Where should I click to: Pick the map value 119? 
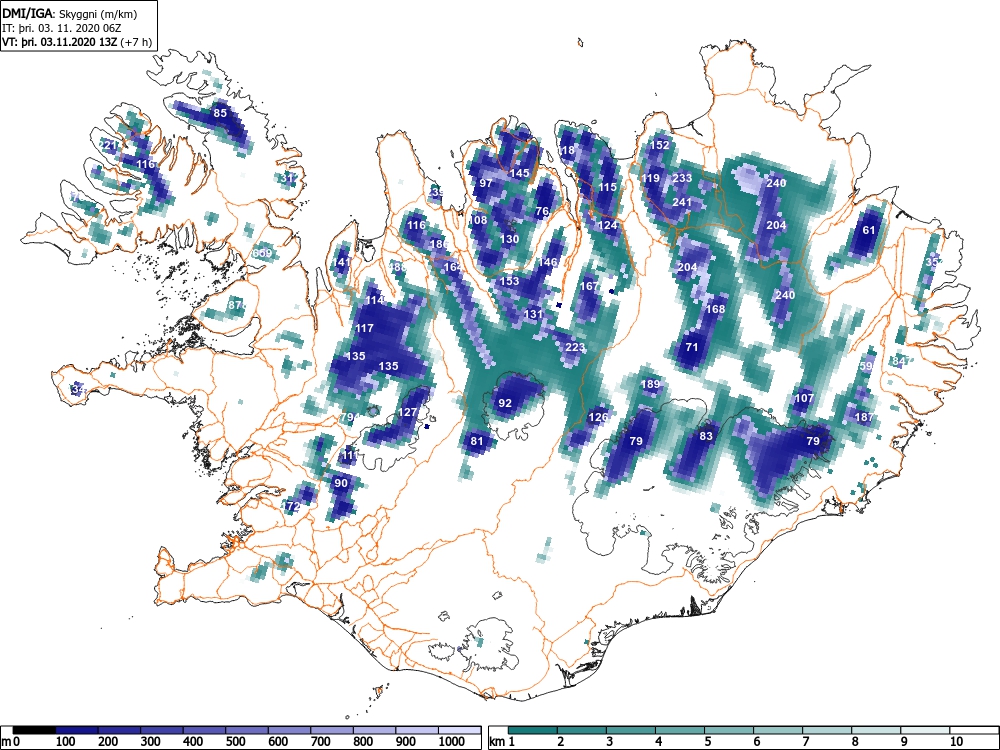651,178
